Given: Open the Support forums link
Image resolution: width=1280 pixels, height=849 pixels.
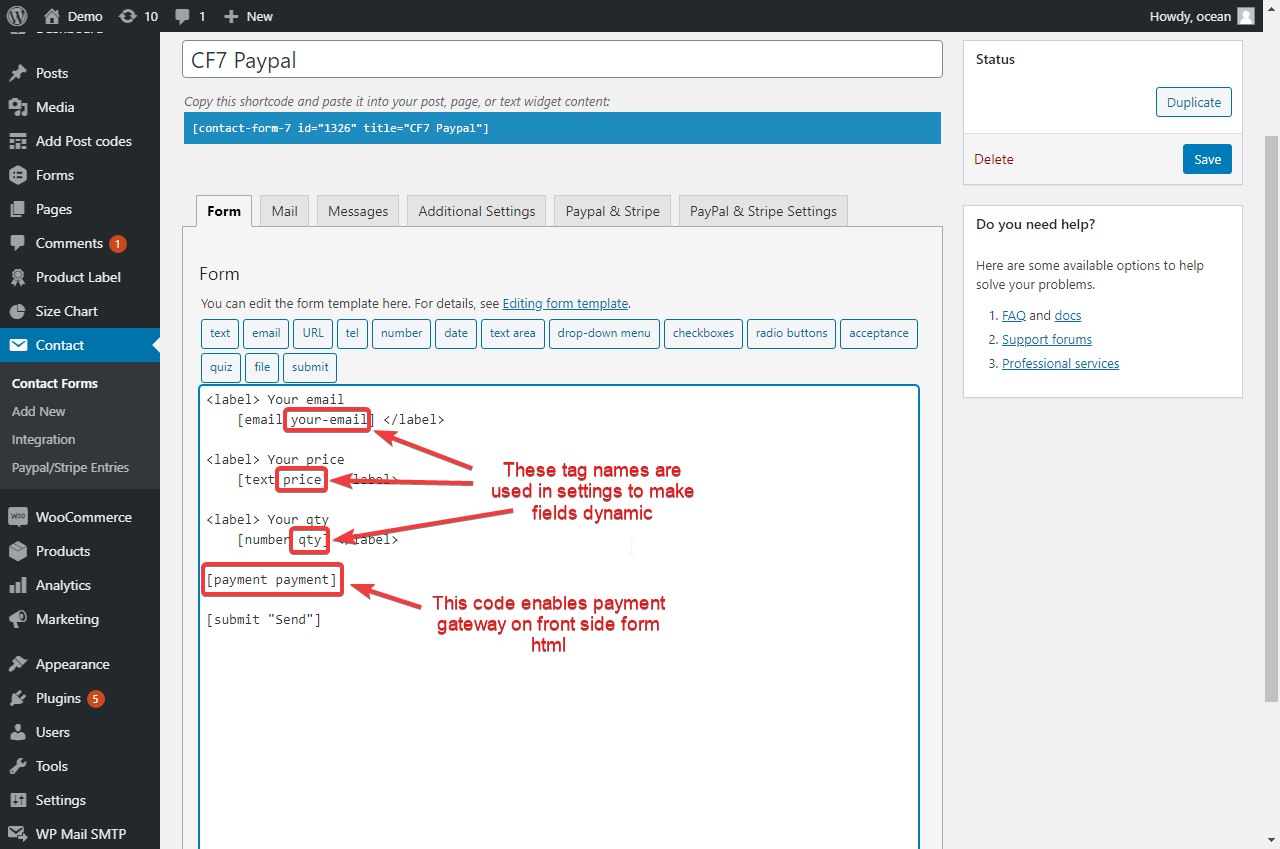Looking at the screenshot, I should point(1047,339).
